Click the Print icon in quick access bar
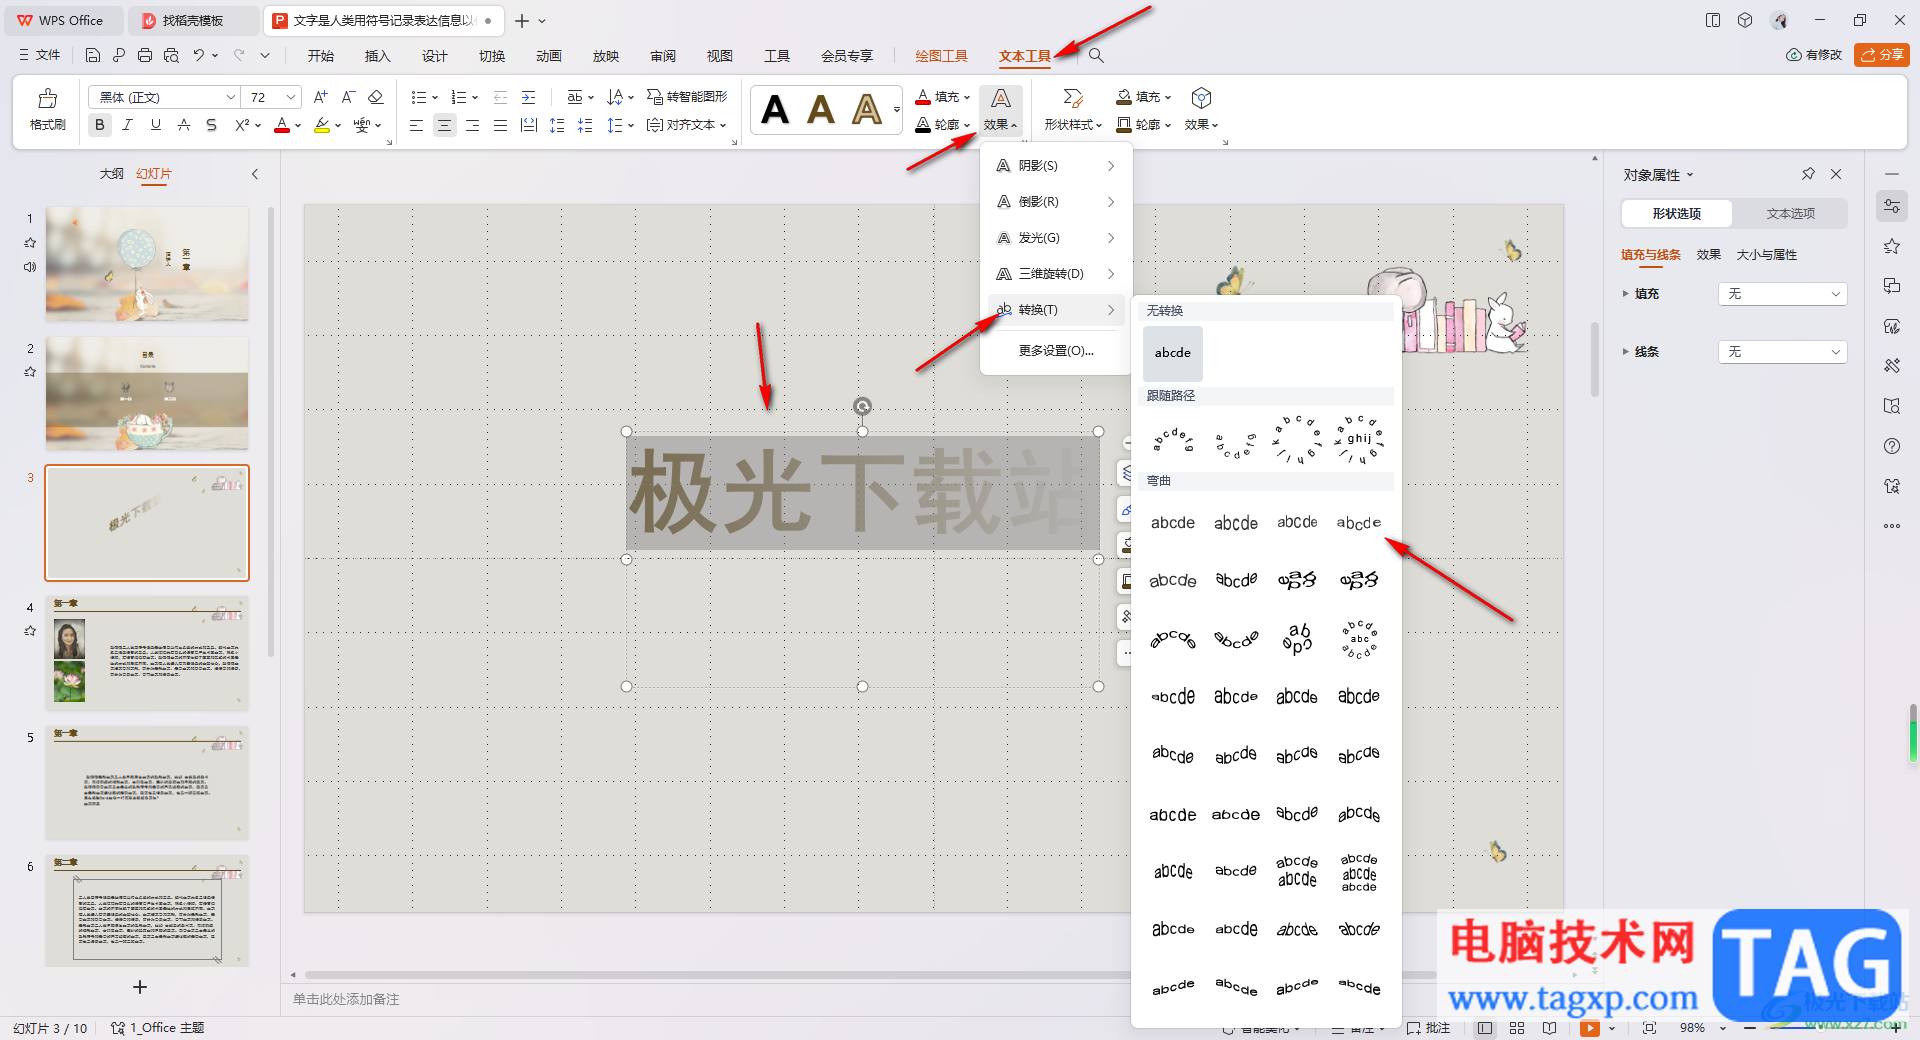This screenshot has width=1920, height=1040. [145, 55]
